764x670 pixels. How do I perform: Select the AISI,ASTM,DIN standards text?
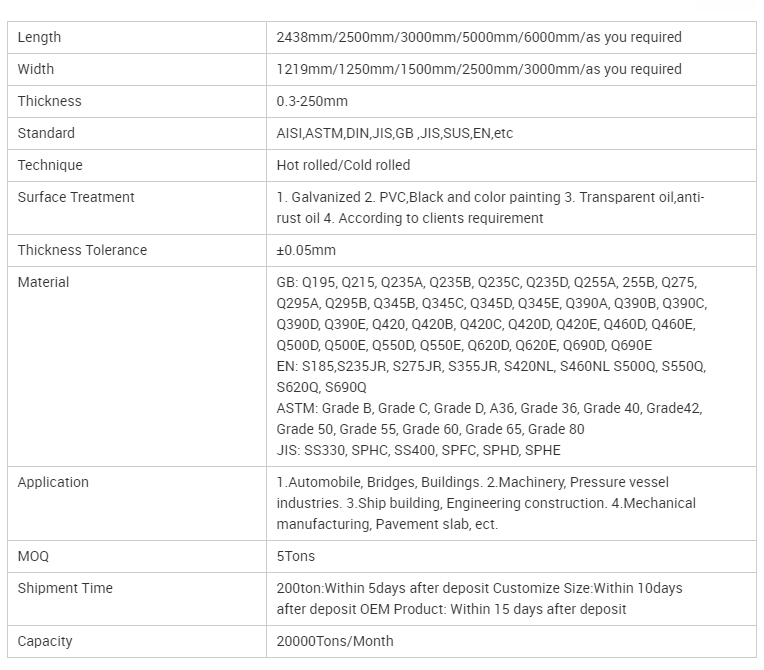pos(395,133)
